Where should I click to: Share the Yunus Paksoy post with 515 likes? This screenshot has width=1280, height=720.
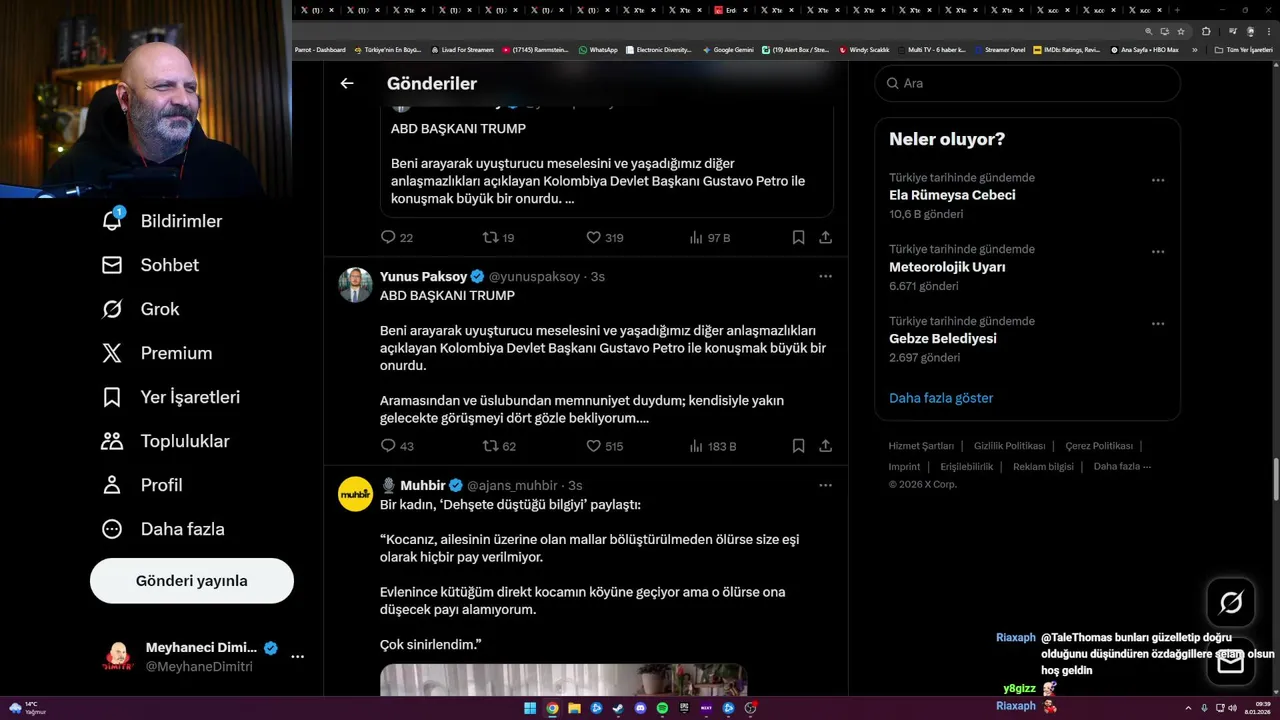pyautogui.click(x=825, y=446)
